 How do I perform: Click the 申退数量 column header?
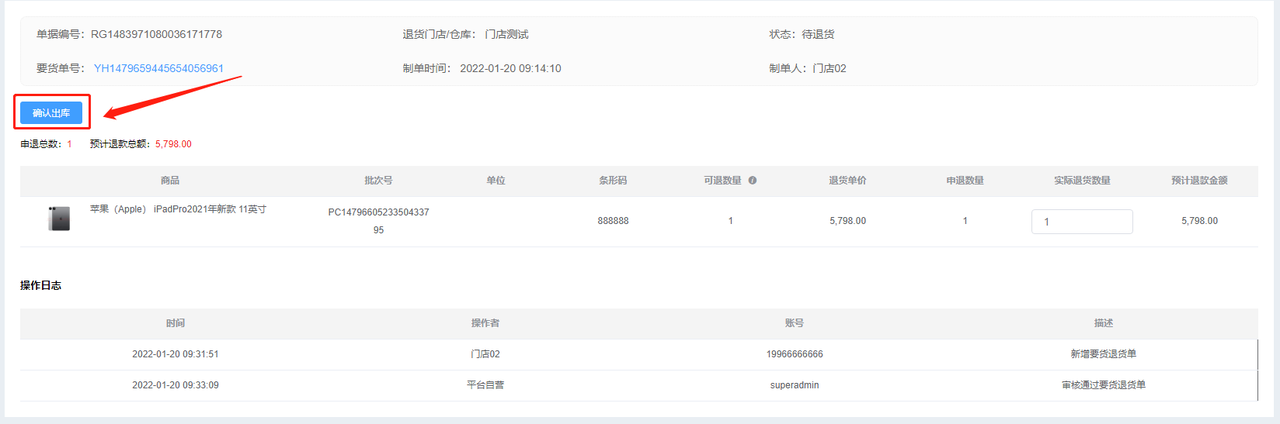point(965,181)
